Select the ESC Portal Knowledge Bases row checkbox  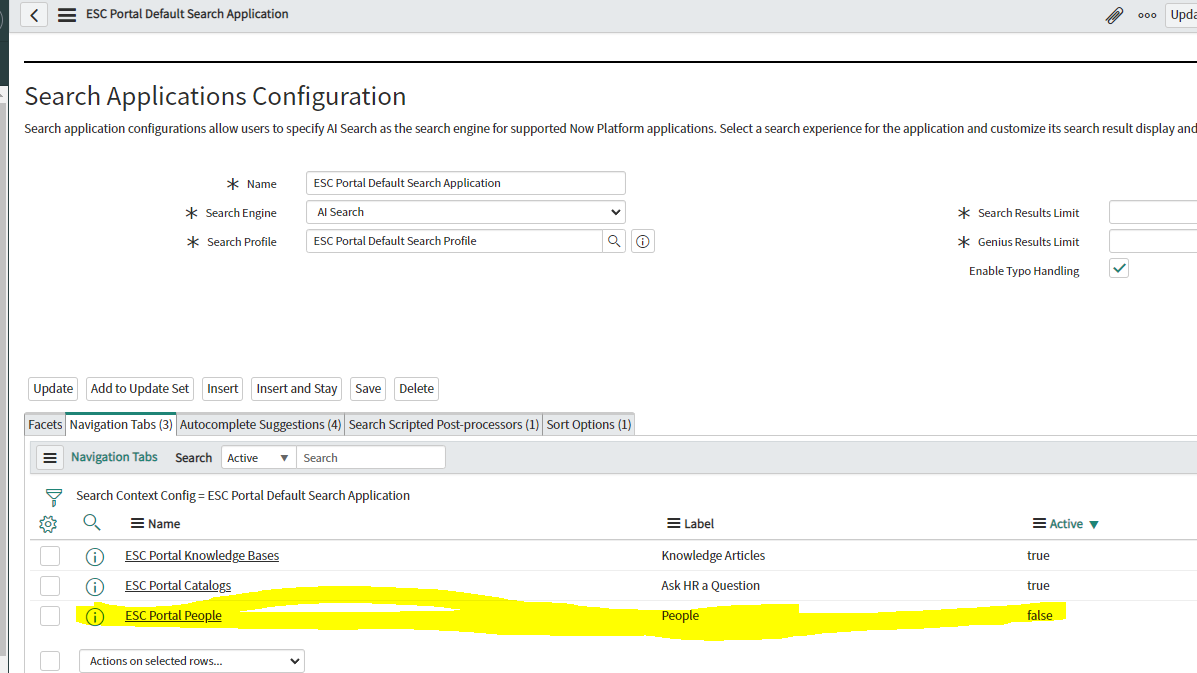pos(50,556)
